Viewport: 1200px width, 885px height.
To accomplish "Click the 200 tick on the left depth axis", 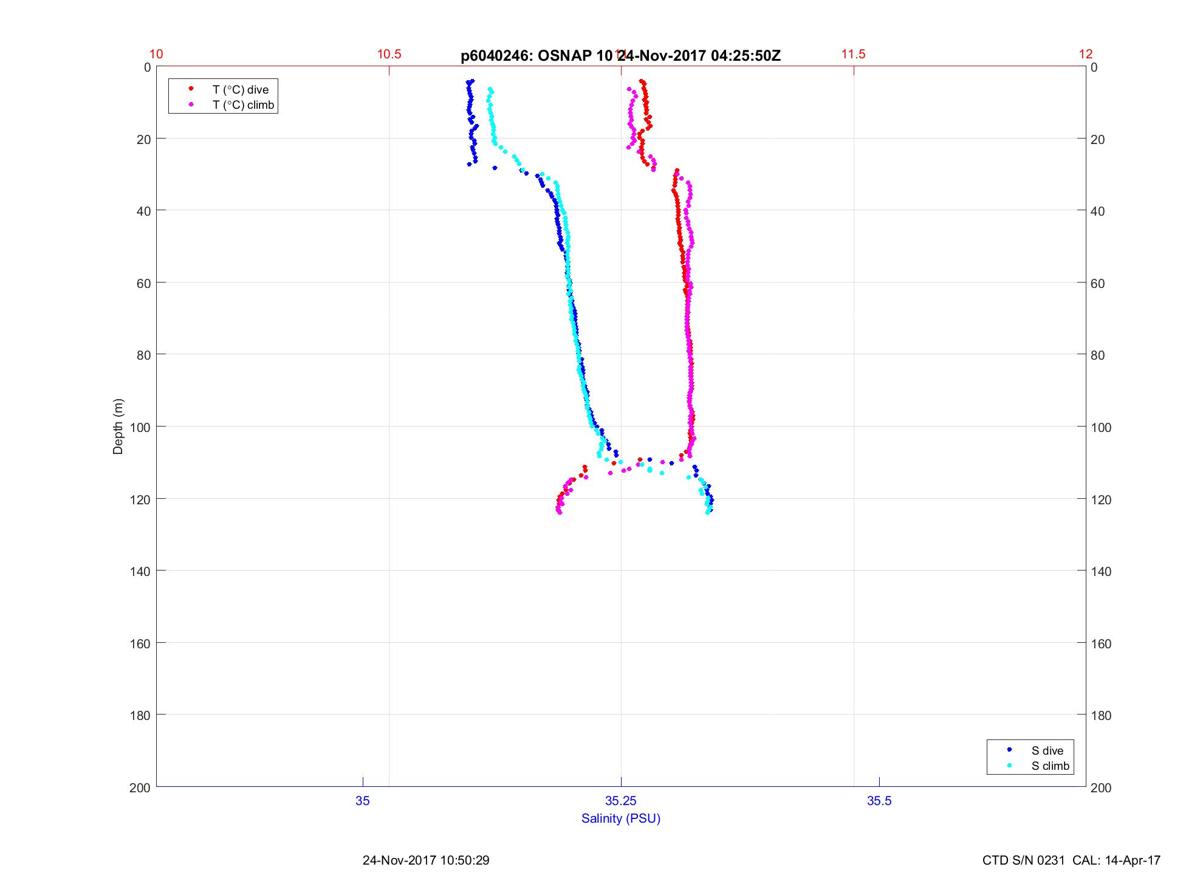I will click(141, 788).
